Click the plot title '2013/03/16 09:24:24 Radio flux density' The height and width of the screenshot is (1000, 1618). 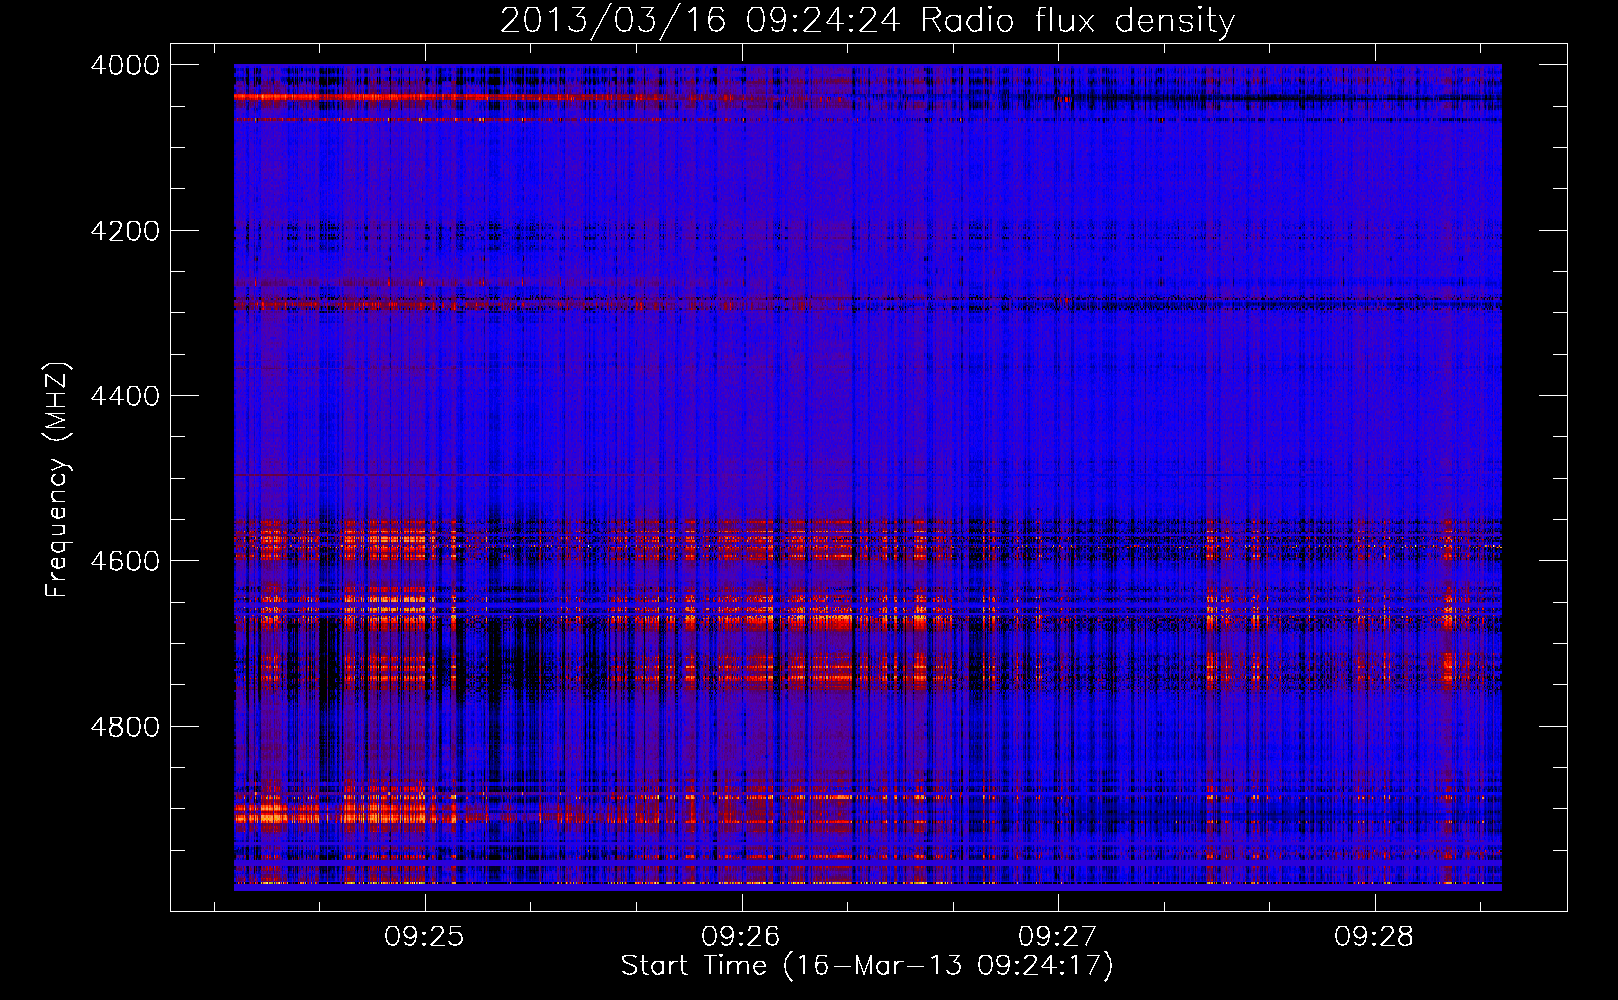[x=867, y=20]
